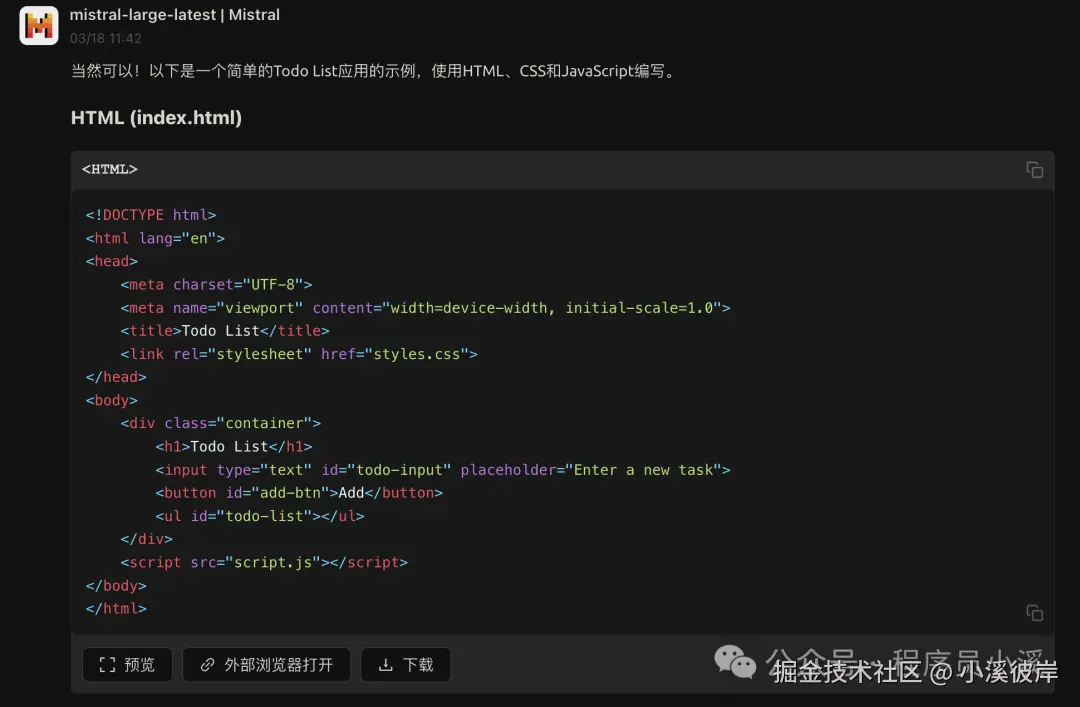The image size is (1080, 707).
Task: Open code in external browser via 外部浏览器打开
Action: click(x=266, y=664)
